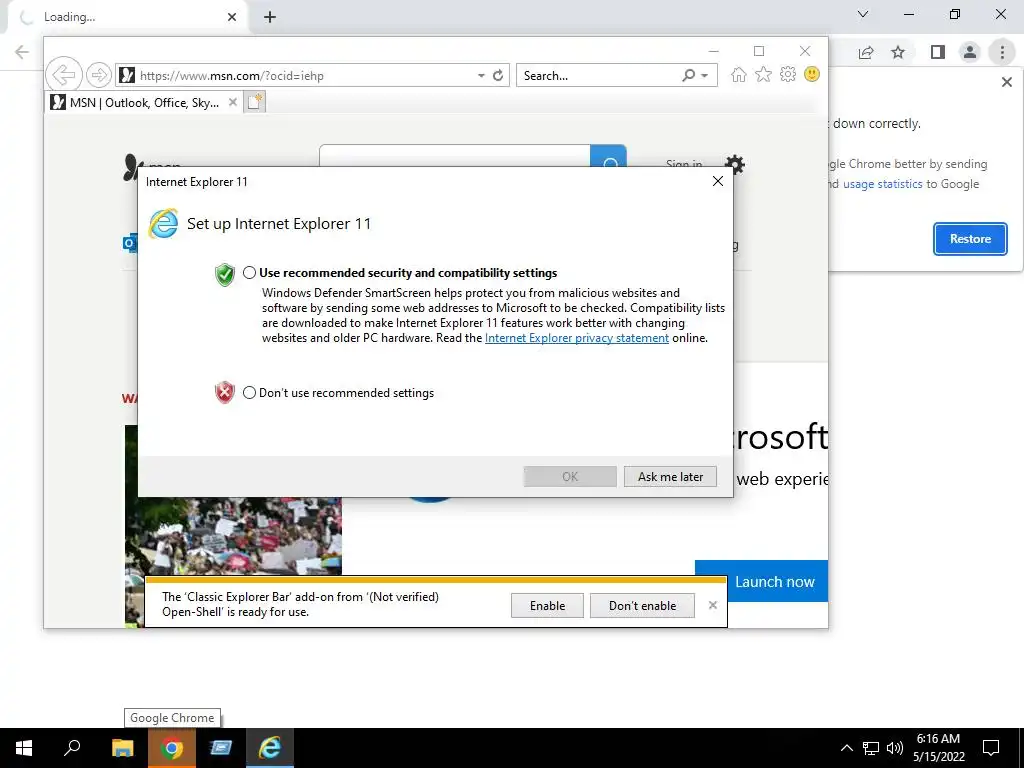Open Internet Explorer Favorites star
Image resolution: width=1024 pixels, height=768 pixels.
pos(763,74)
